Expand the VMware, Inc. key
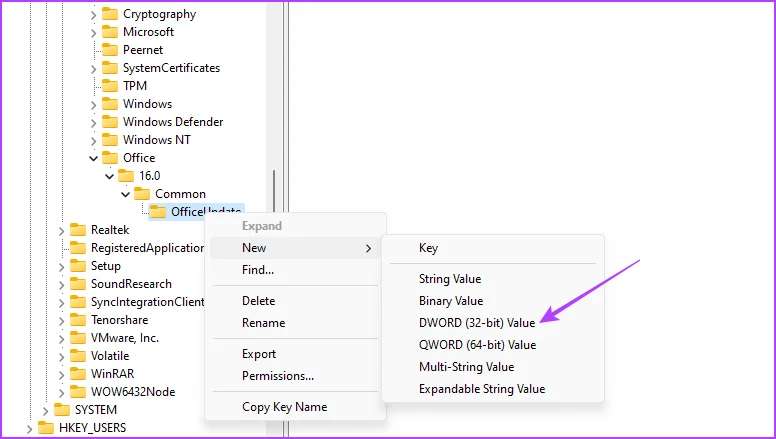 click(x=61, y=339)
